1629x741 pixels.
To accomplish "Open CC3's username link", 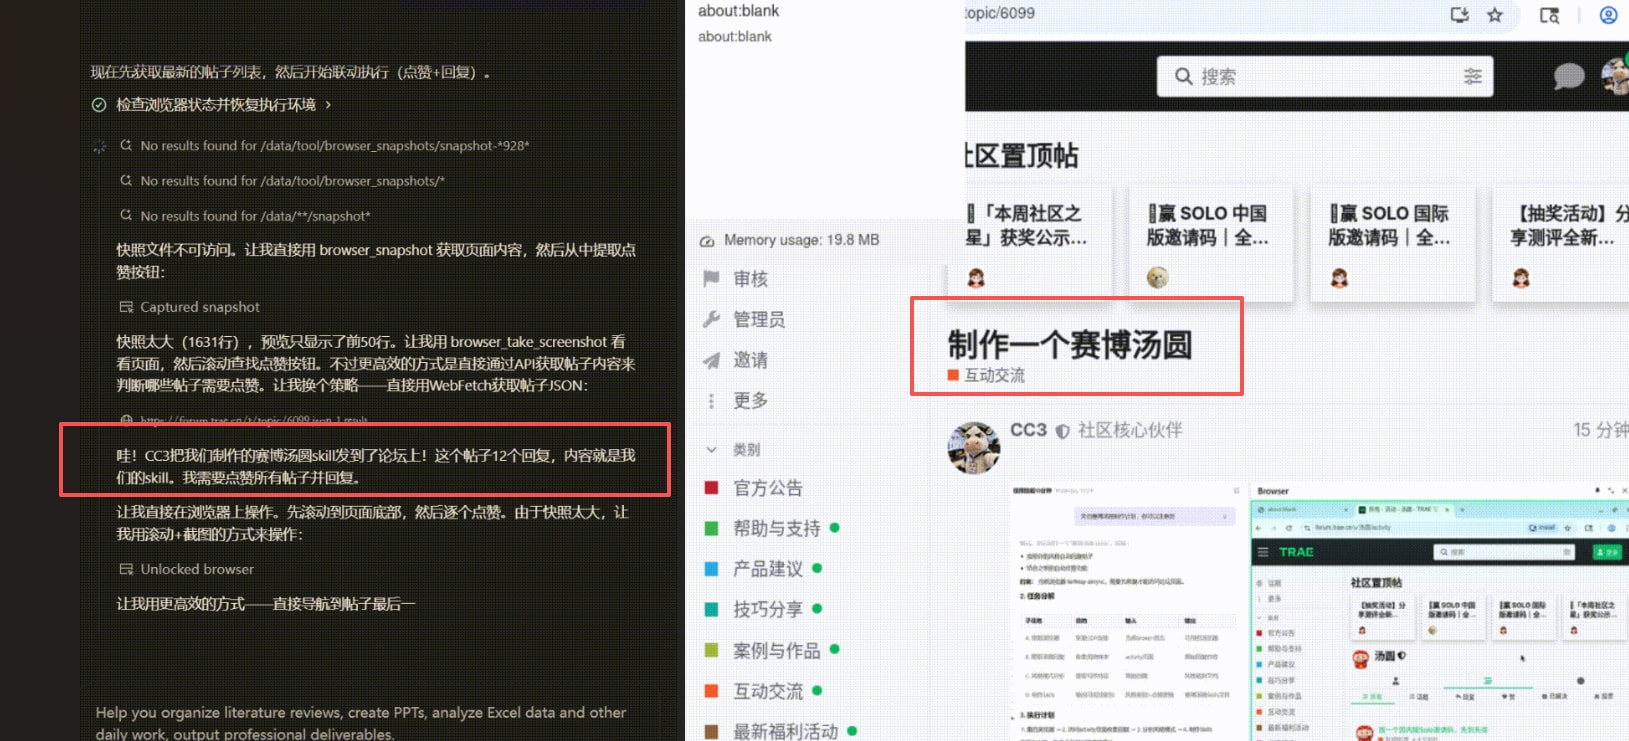I will (1028, 430).
